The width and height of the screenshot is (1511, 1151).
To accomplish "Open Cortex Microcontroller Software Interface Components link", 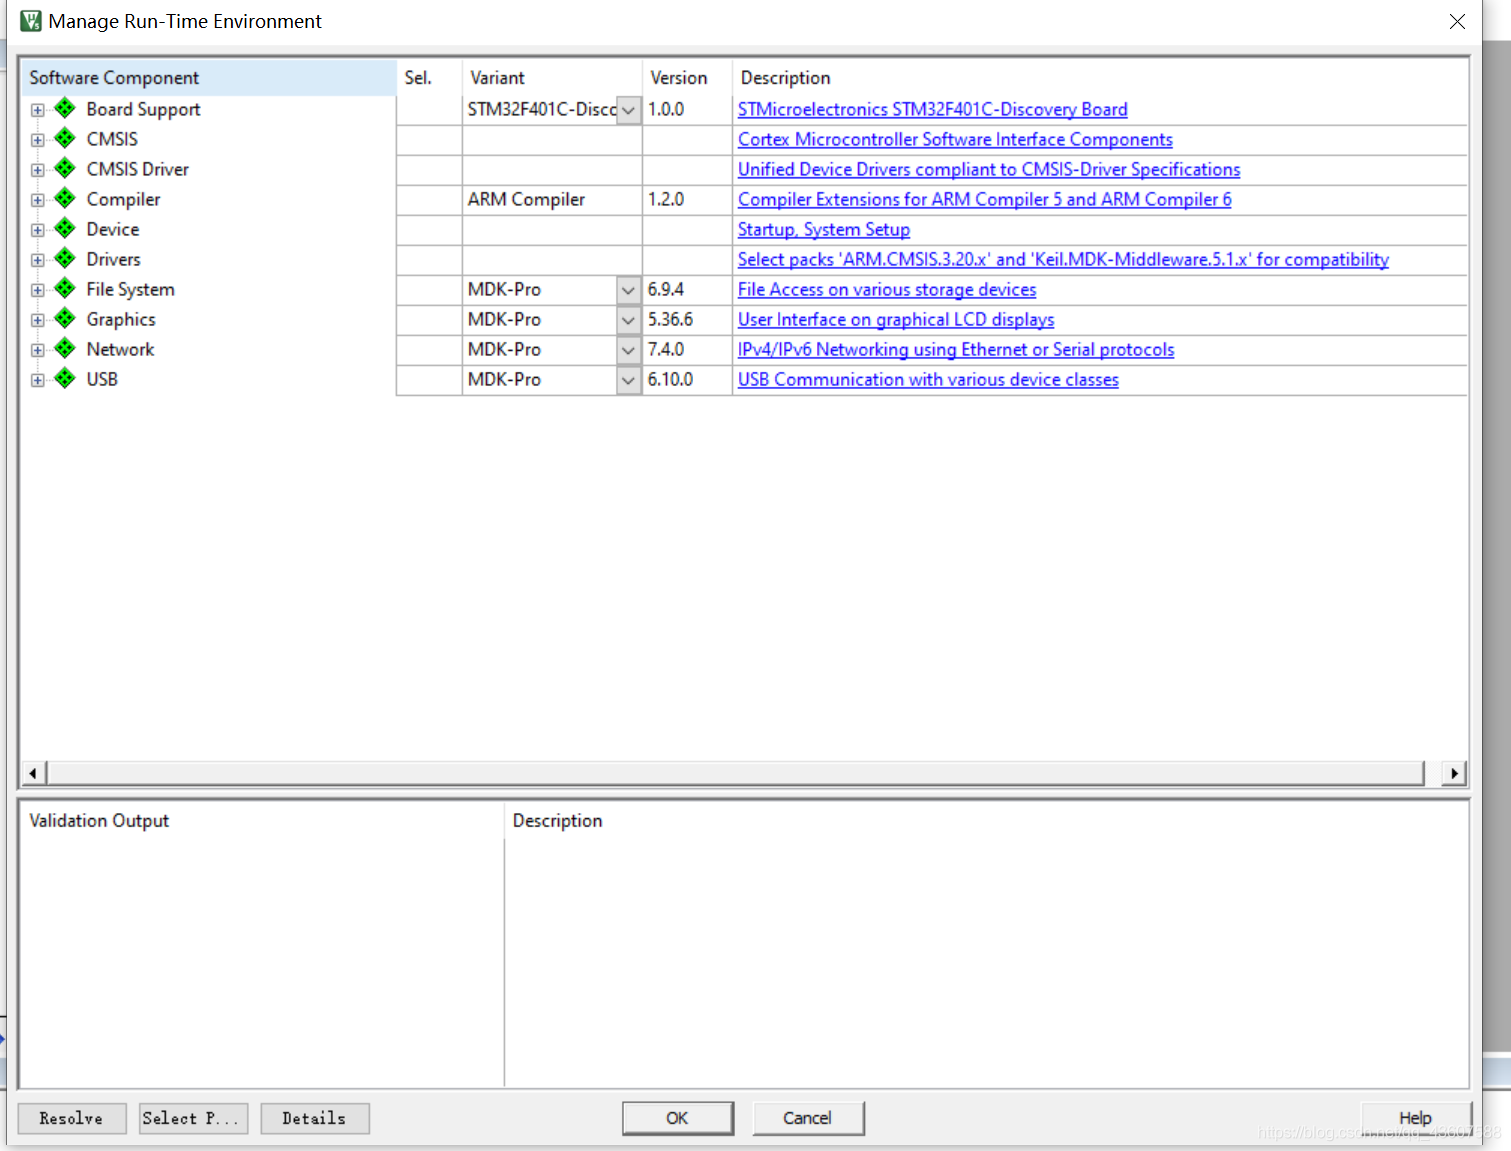I will click(955, 139).
